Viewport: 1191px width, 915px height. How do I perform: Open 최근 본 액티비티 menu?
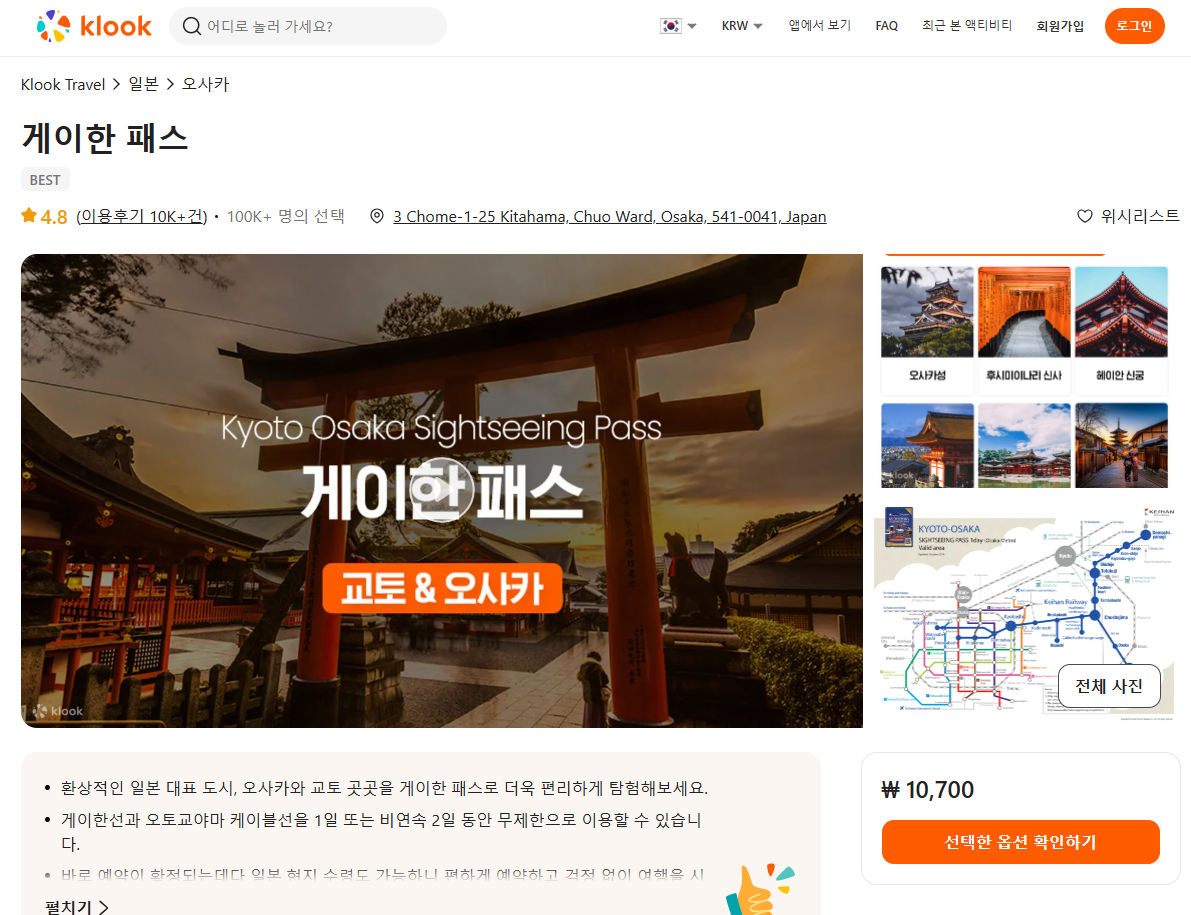click(967, 25)
